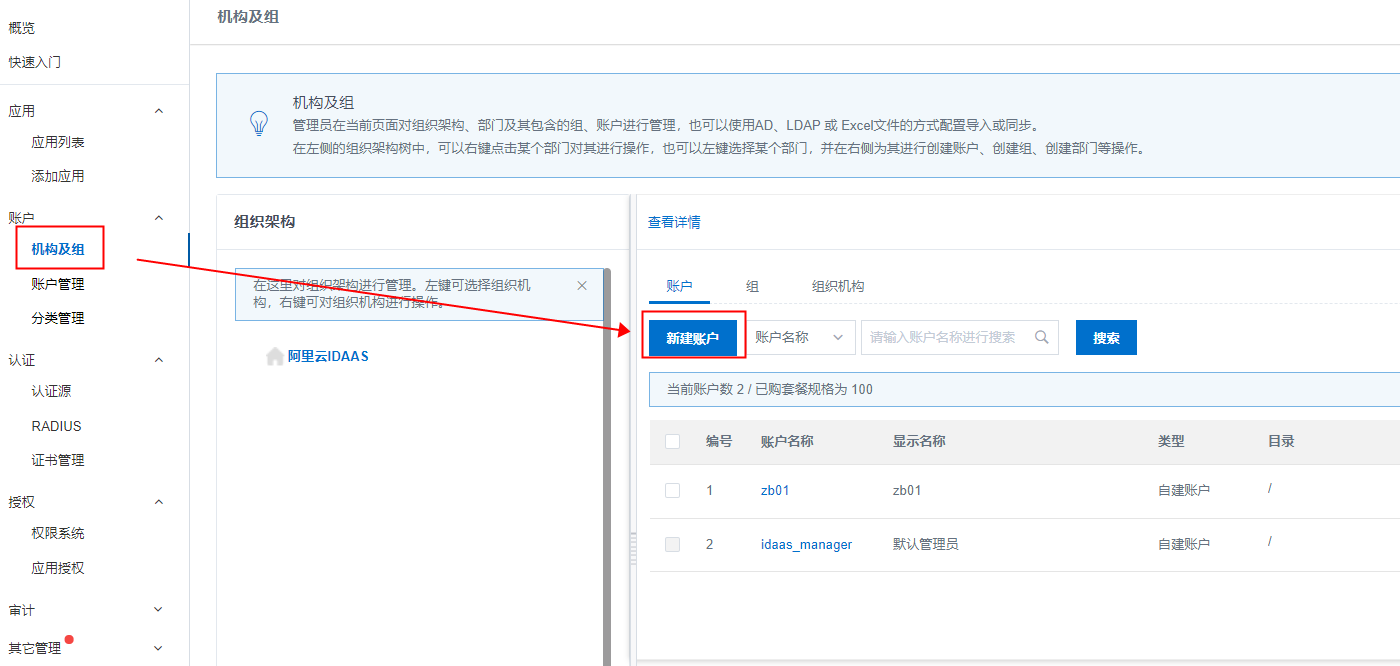The image size is (1400, 666).
Task: Click the panel splitter handle between tree and list
Action: (x=632, y=548)
